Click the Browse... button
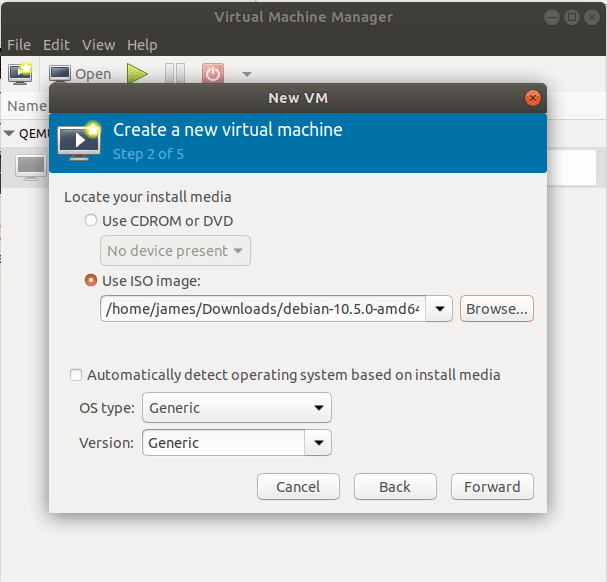This screenshot has width=607, height=582. coord(497,309)
